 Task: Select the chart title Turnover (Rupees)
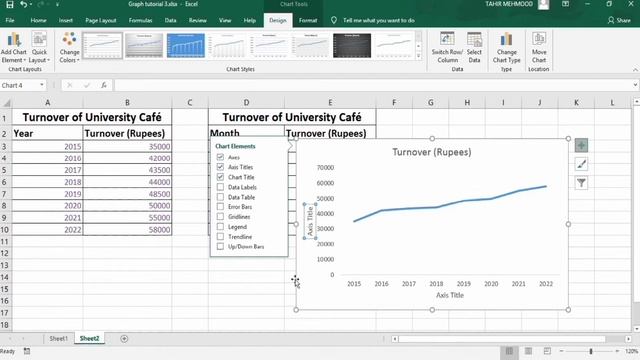pyautogui.click(x=431, y=152)
